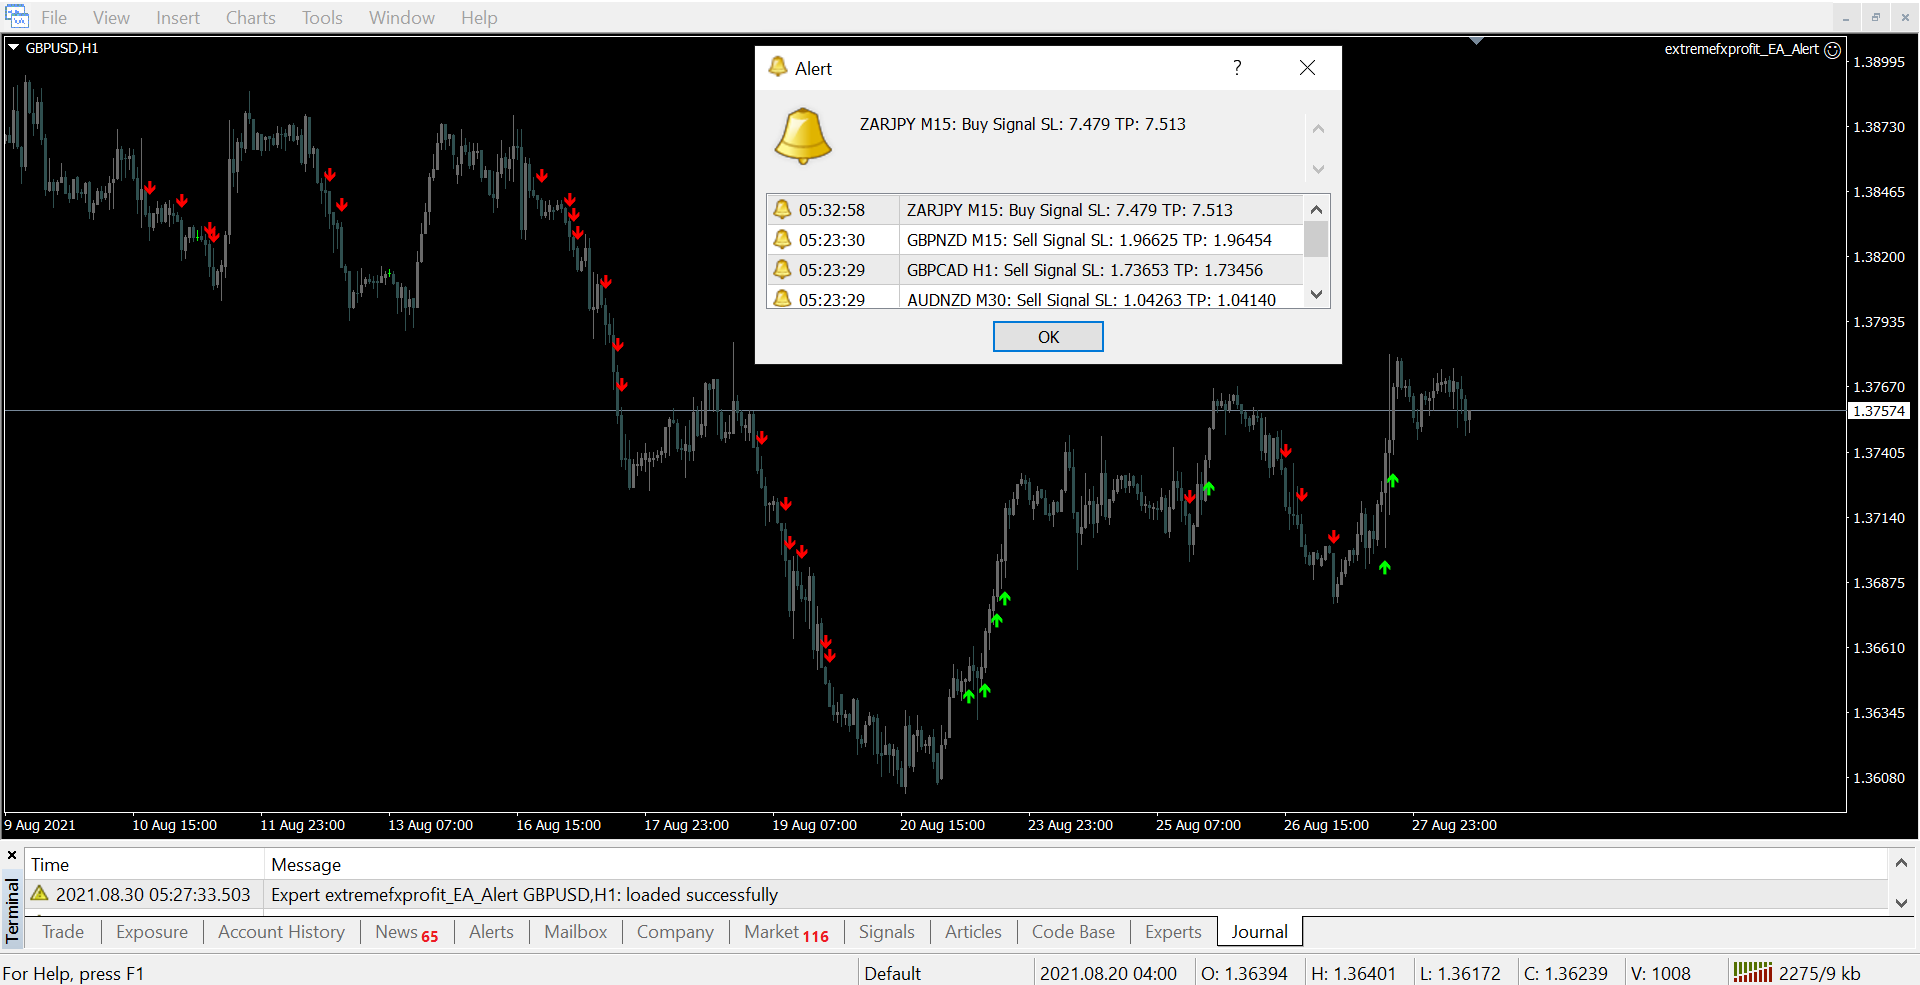Click the bell icon of 05:32:58 alert
Viewport: 1920px width, 985px height.
click(782, 210)
